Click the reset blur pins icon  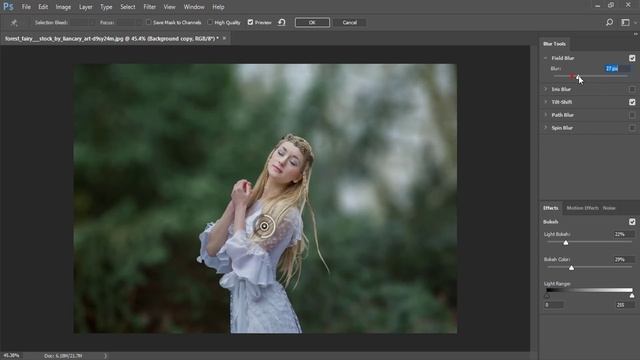pyautogui.click(x=282, y=22)
